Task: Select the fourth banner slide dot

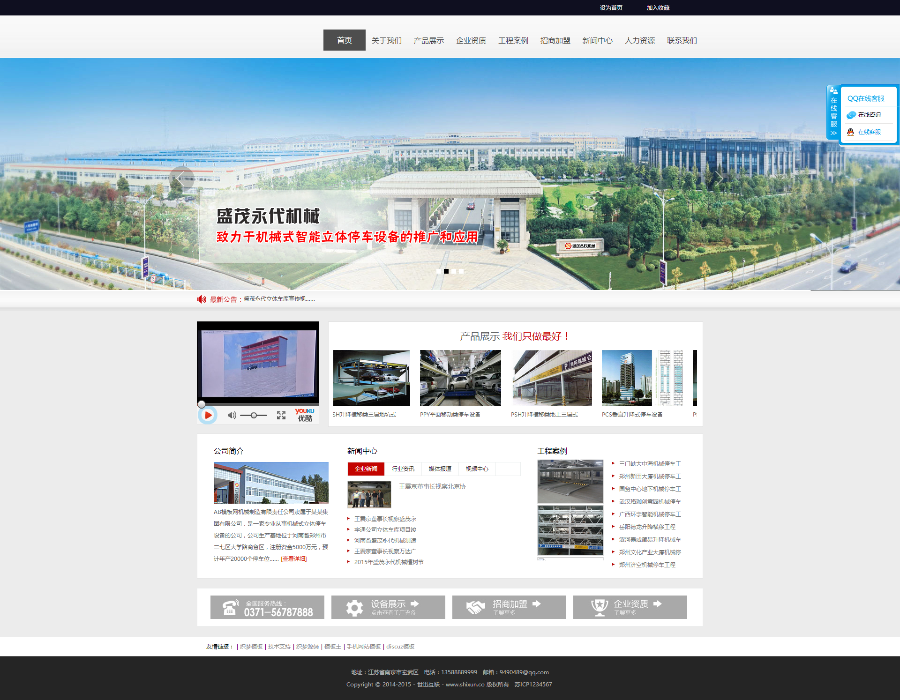Action: (461, 271)
